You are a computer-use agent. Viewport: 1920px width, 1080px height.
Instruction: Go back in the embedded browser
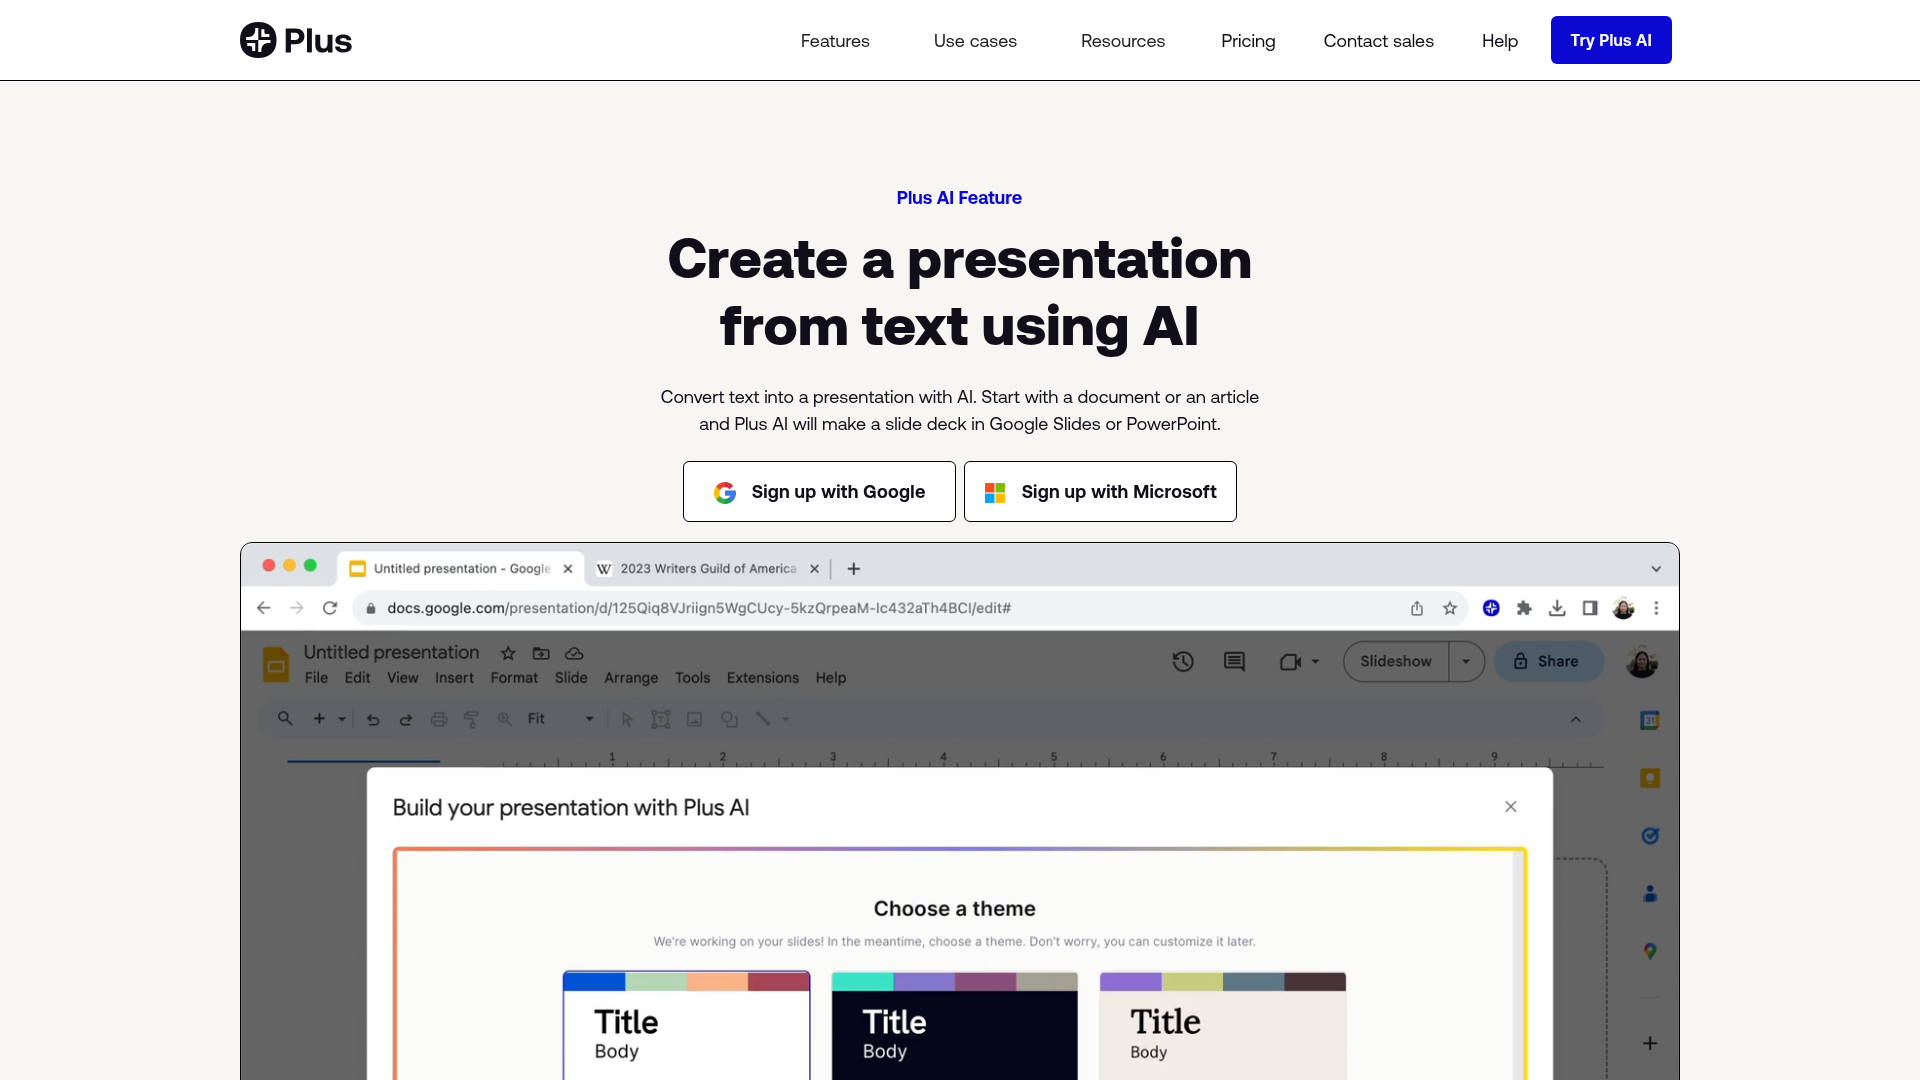(264, 608)
